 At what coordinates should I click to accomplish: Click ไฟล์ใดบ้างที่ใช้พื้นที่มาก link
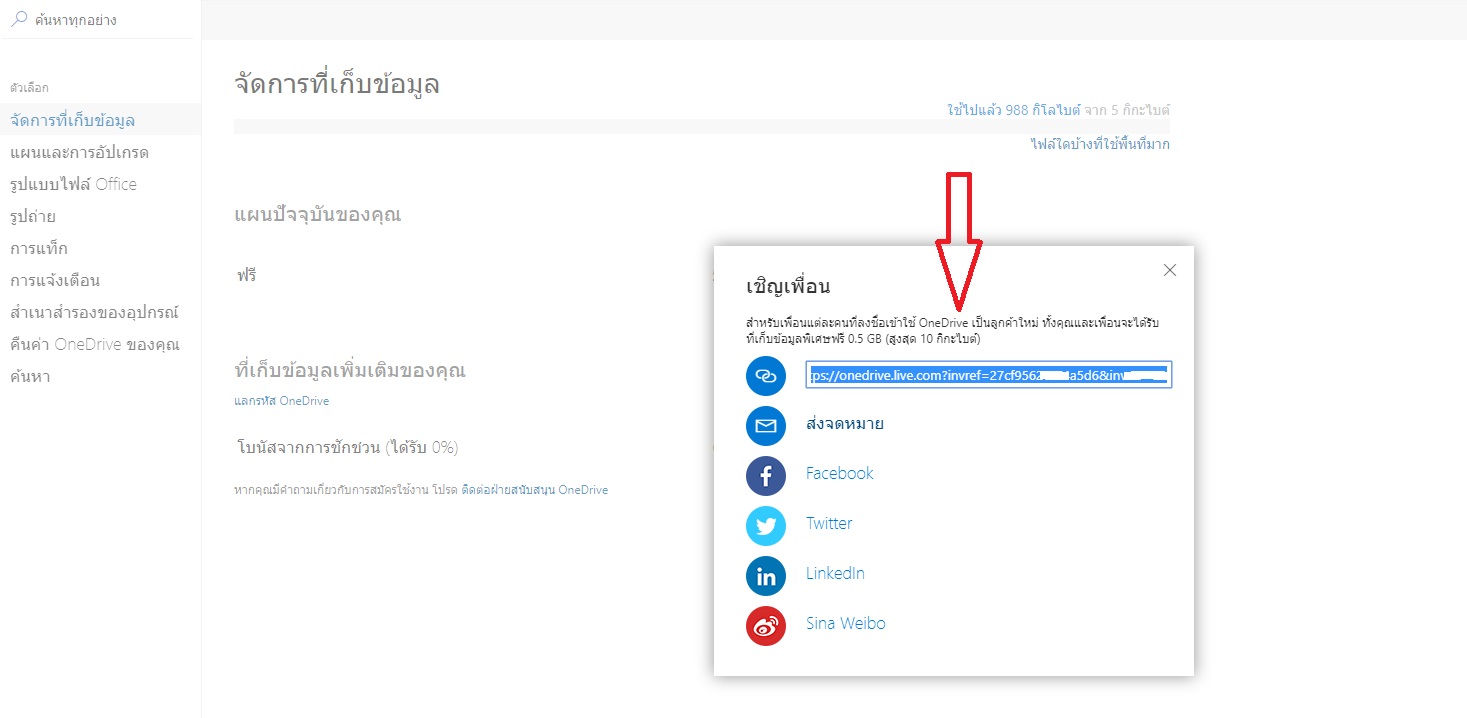point(1100,144)
